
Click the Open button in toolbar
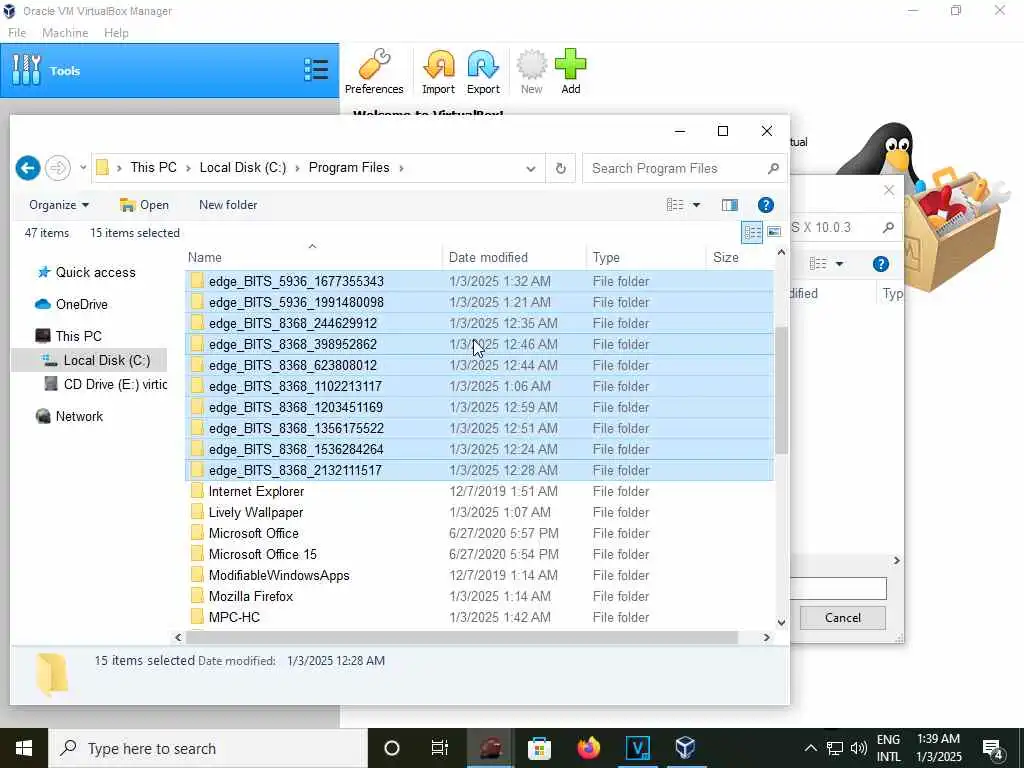144,205
